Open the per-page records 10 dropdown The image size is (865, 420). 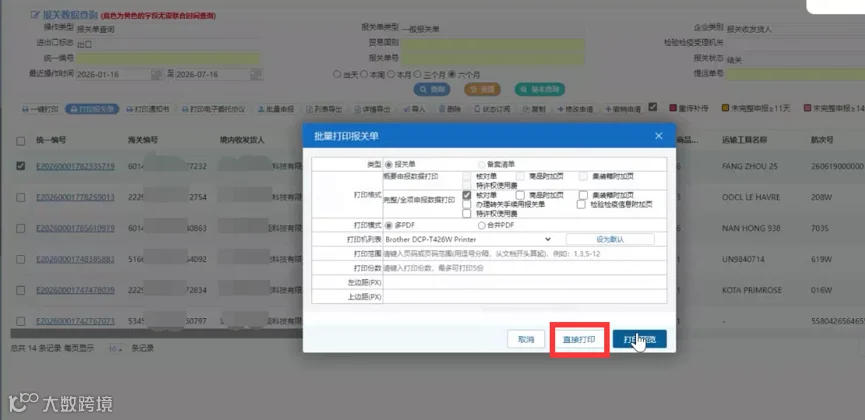click(115, 349)
